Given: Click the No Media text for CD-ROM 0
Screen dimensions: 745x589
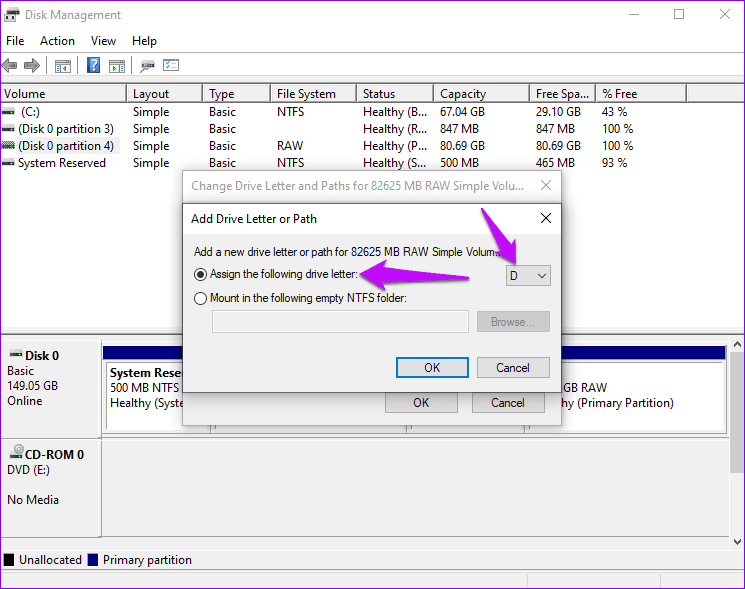Looking at the screenshot, I should tap(33, 500).
